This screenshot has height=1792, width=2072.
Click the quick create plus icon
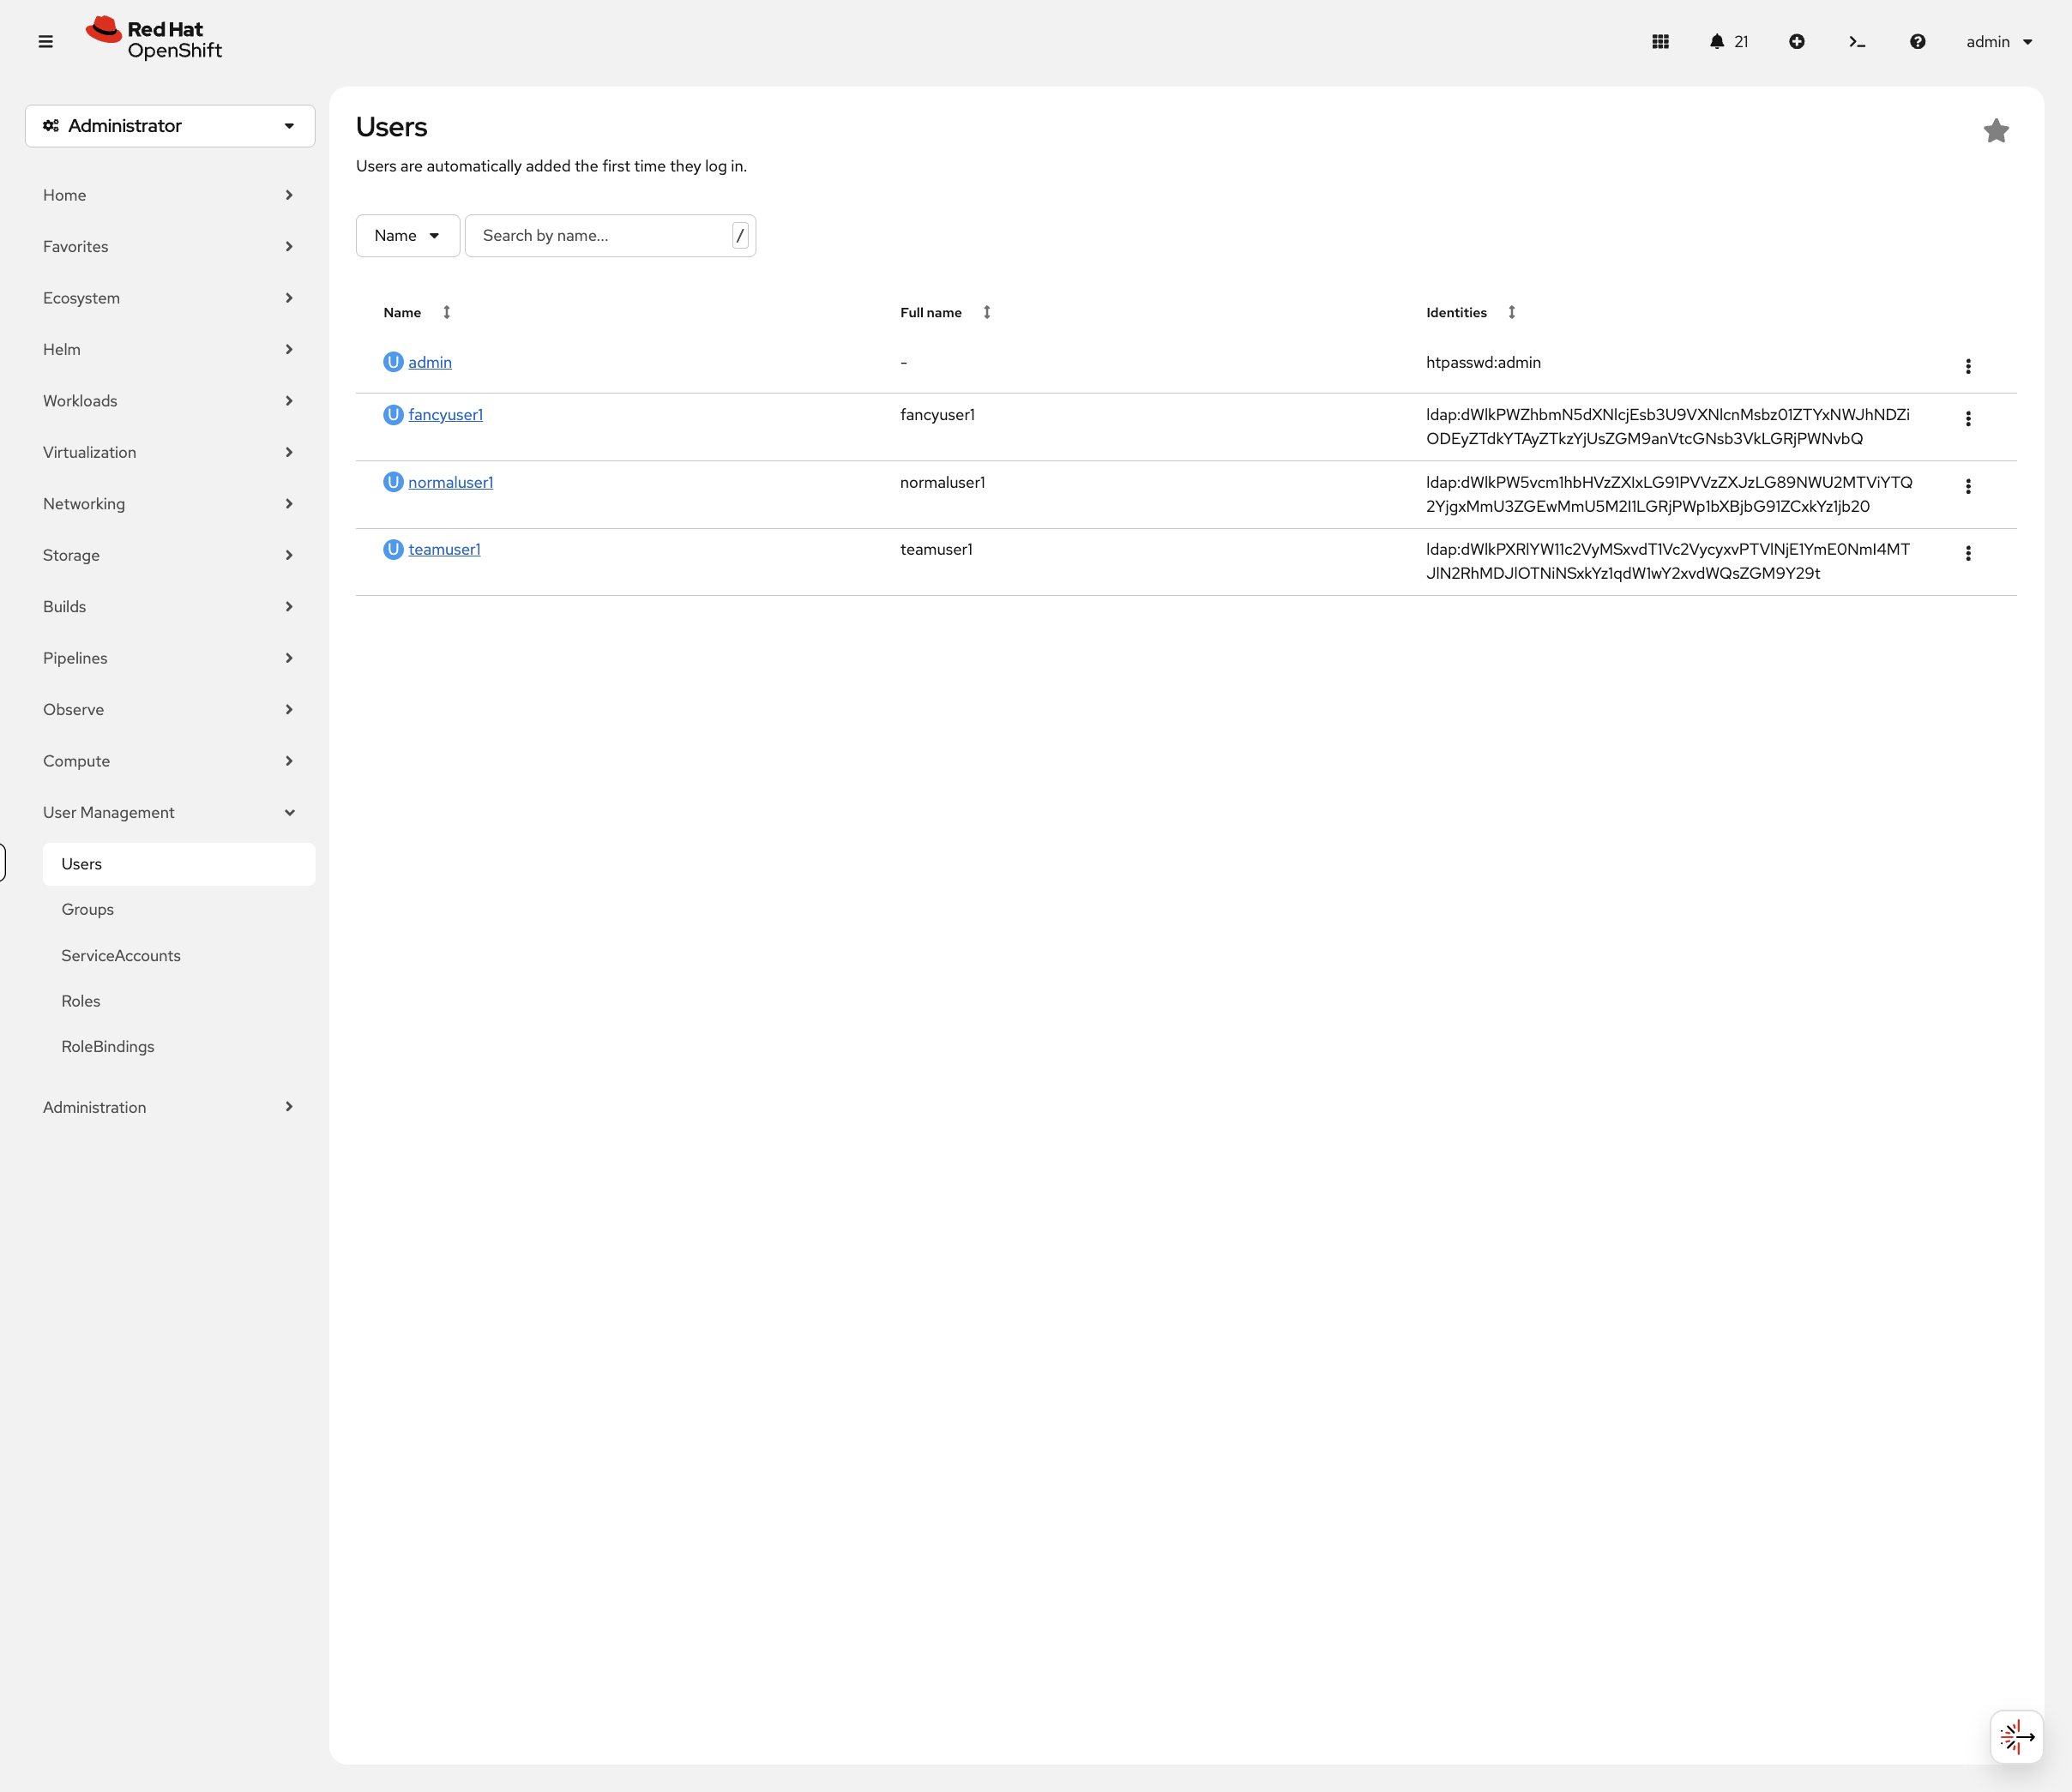pyautogui.click(x=1797, y=41)
